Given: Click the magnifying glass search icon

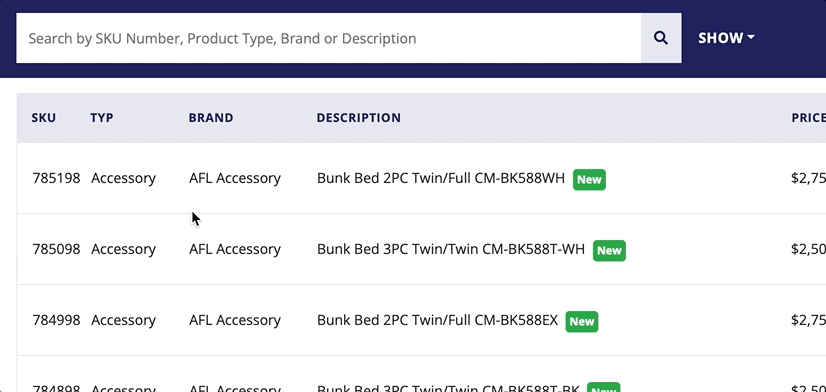Looking at the screenshot, I should click(661, 38).
